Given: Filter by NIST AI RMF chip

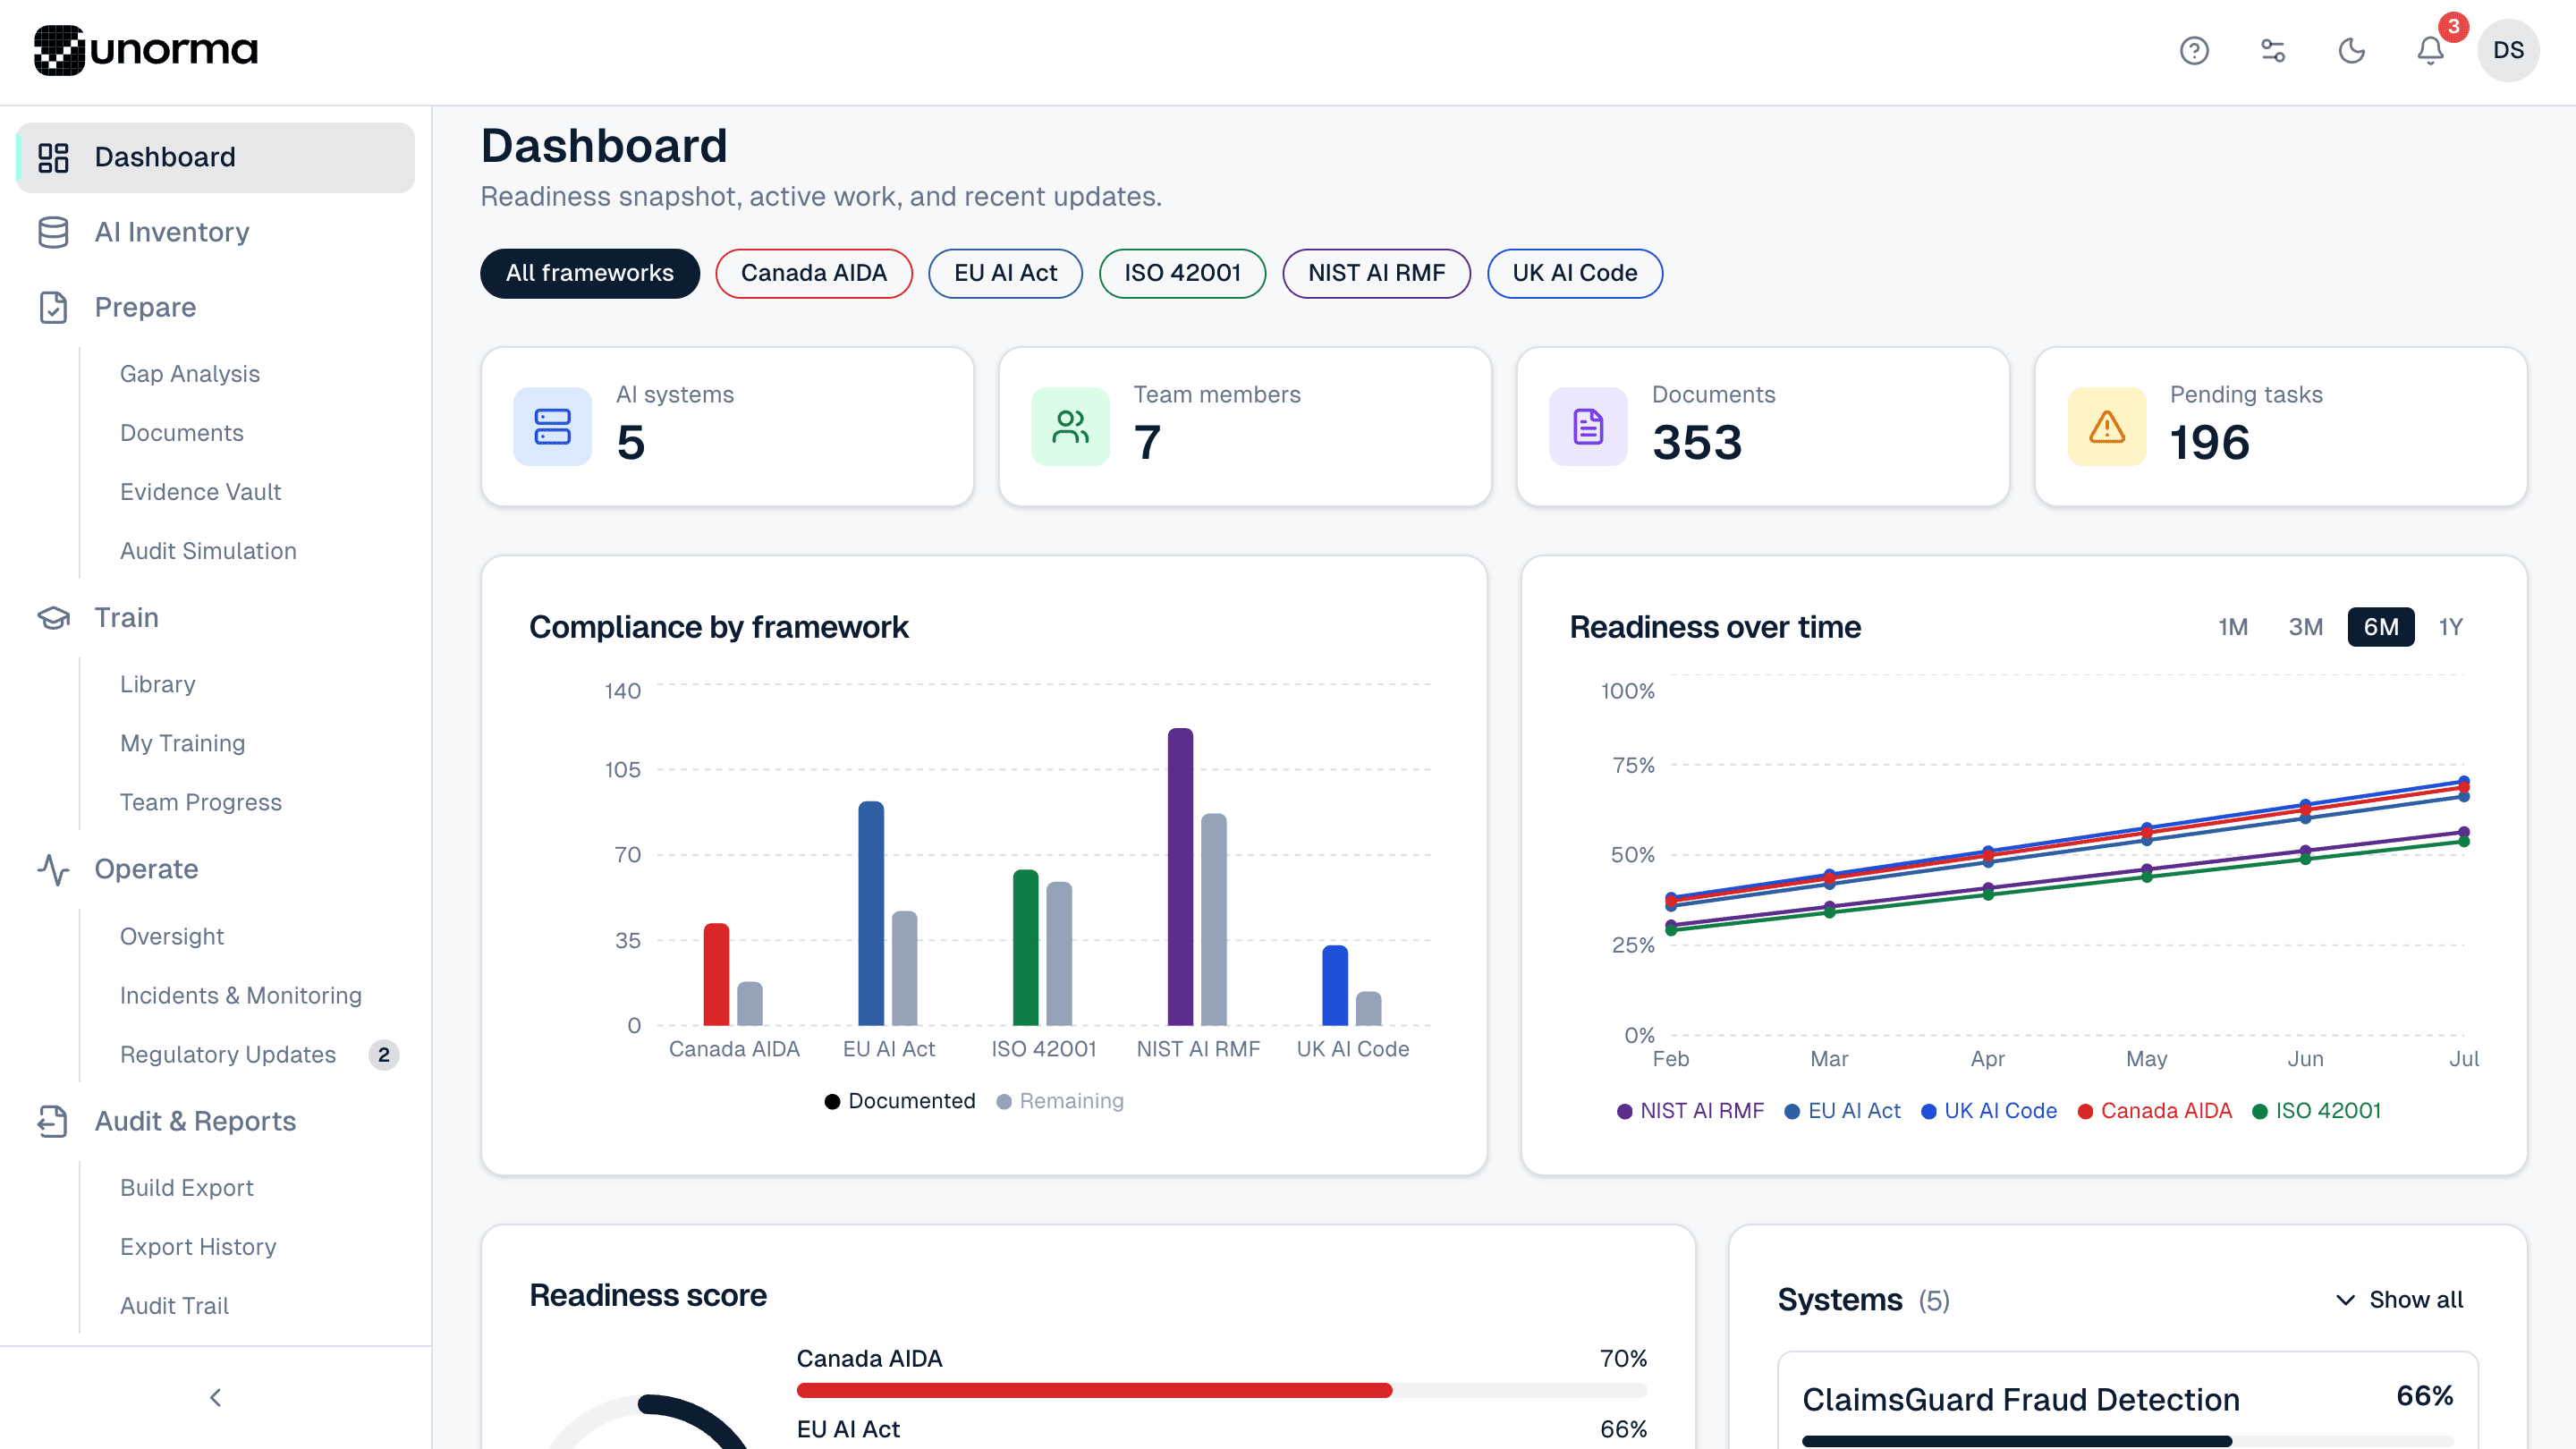Looking at the screenshot, I should pos(1376,273).
